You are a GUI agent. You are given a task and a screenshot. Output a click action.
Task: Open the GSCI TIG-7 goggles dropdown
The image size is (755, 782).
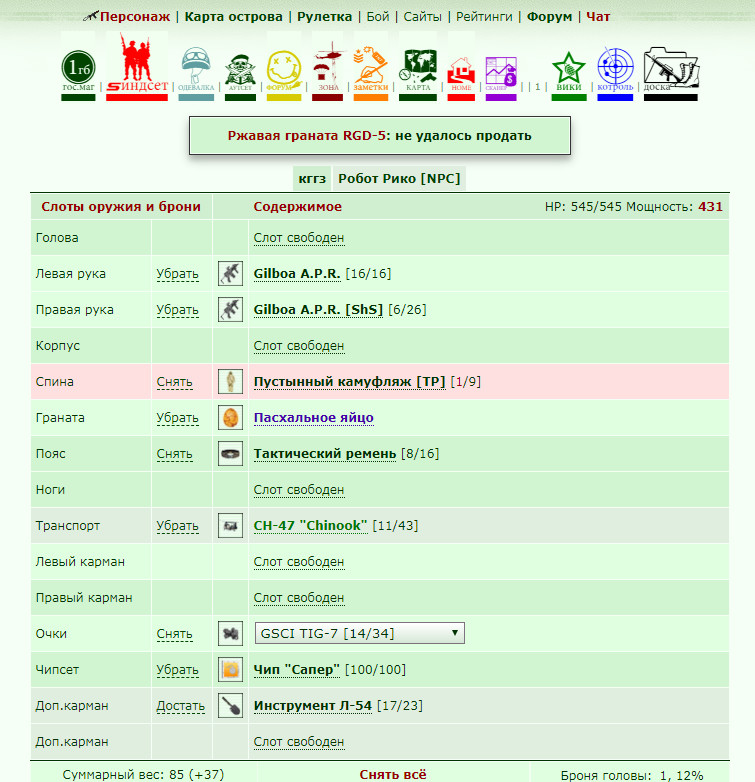click(360, 633)
